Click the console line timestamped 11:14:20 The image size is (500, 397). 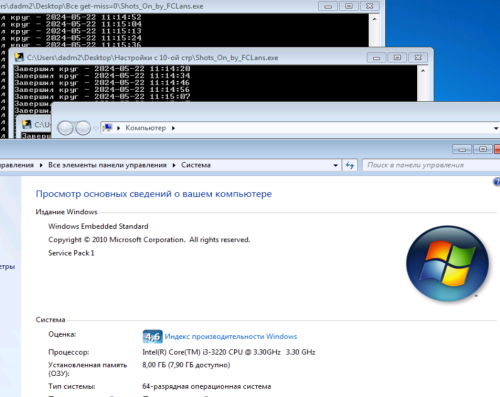coord(102,69)
